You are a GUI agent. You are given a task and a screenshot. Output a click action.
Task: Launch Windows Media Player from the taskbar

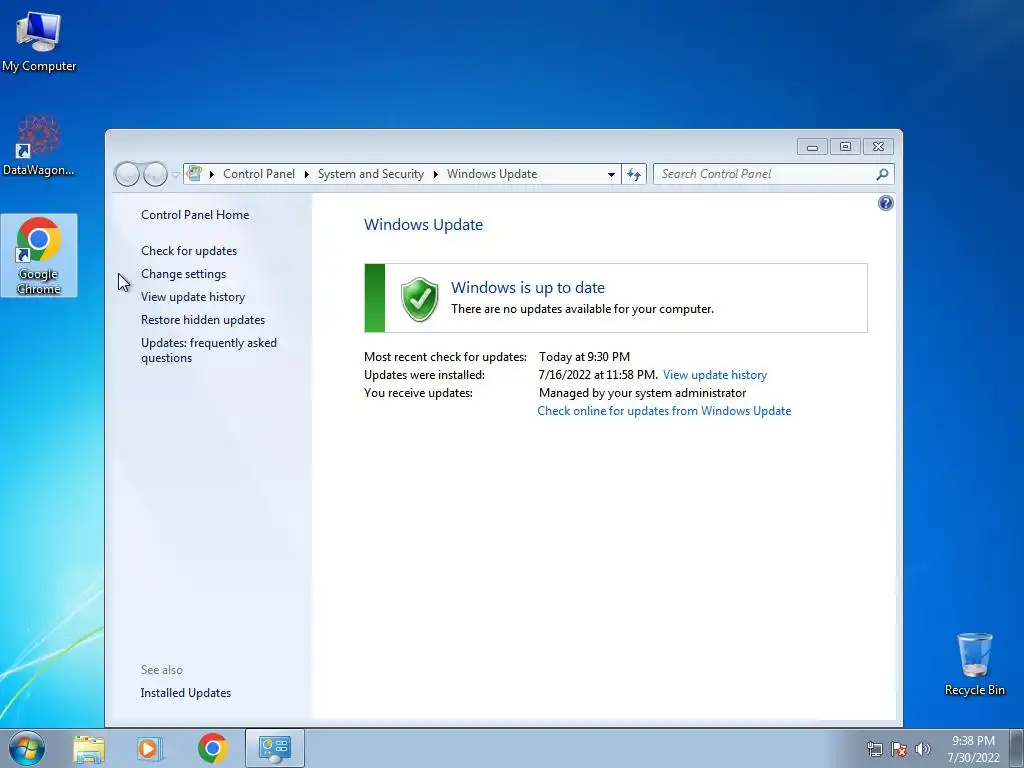(x=150, y=748)
